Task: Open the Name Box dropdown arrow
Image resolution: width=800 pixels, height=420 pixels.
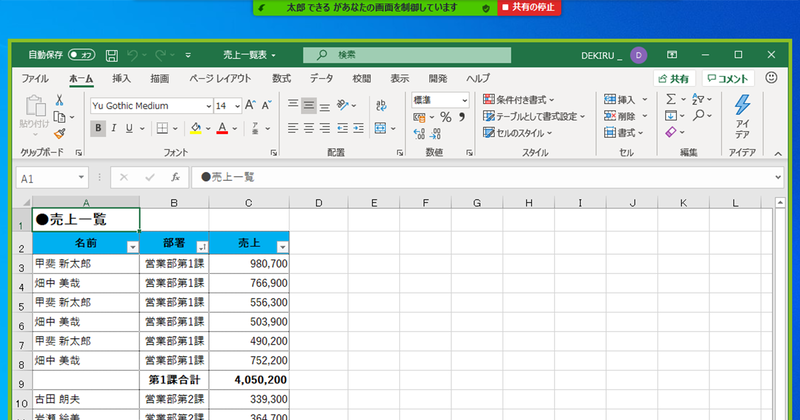Action: click(x=81, y=178)
